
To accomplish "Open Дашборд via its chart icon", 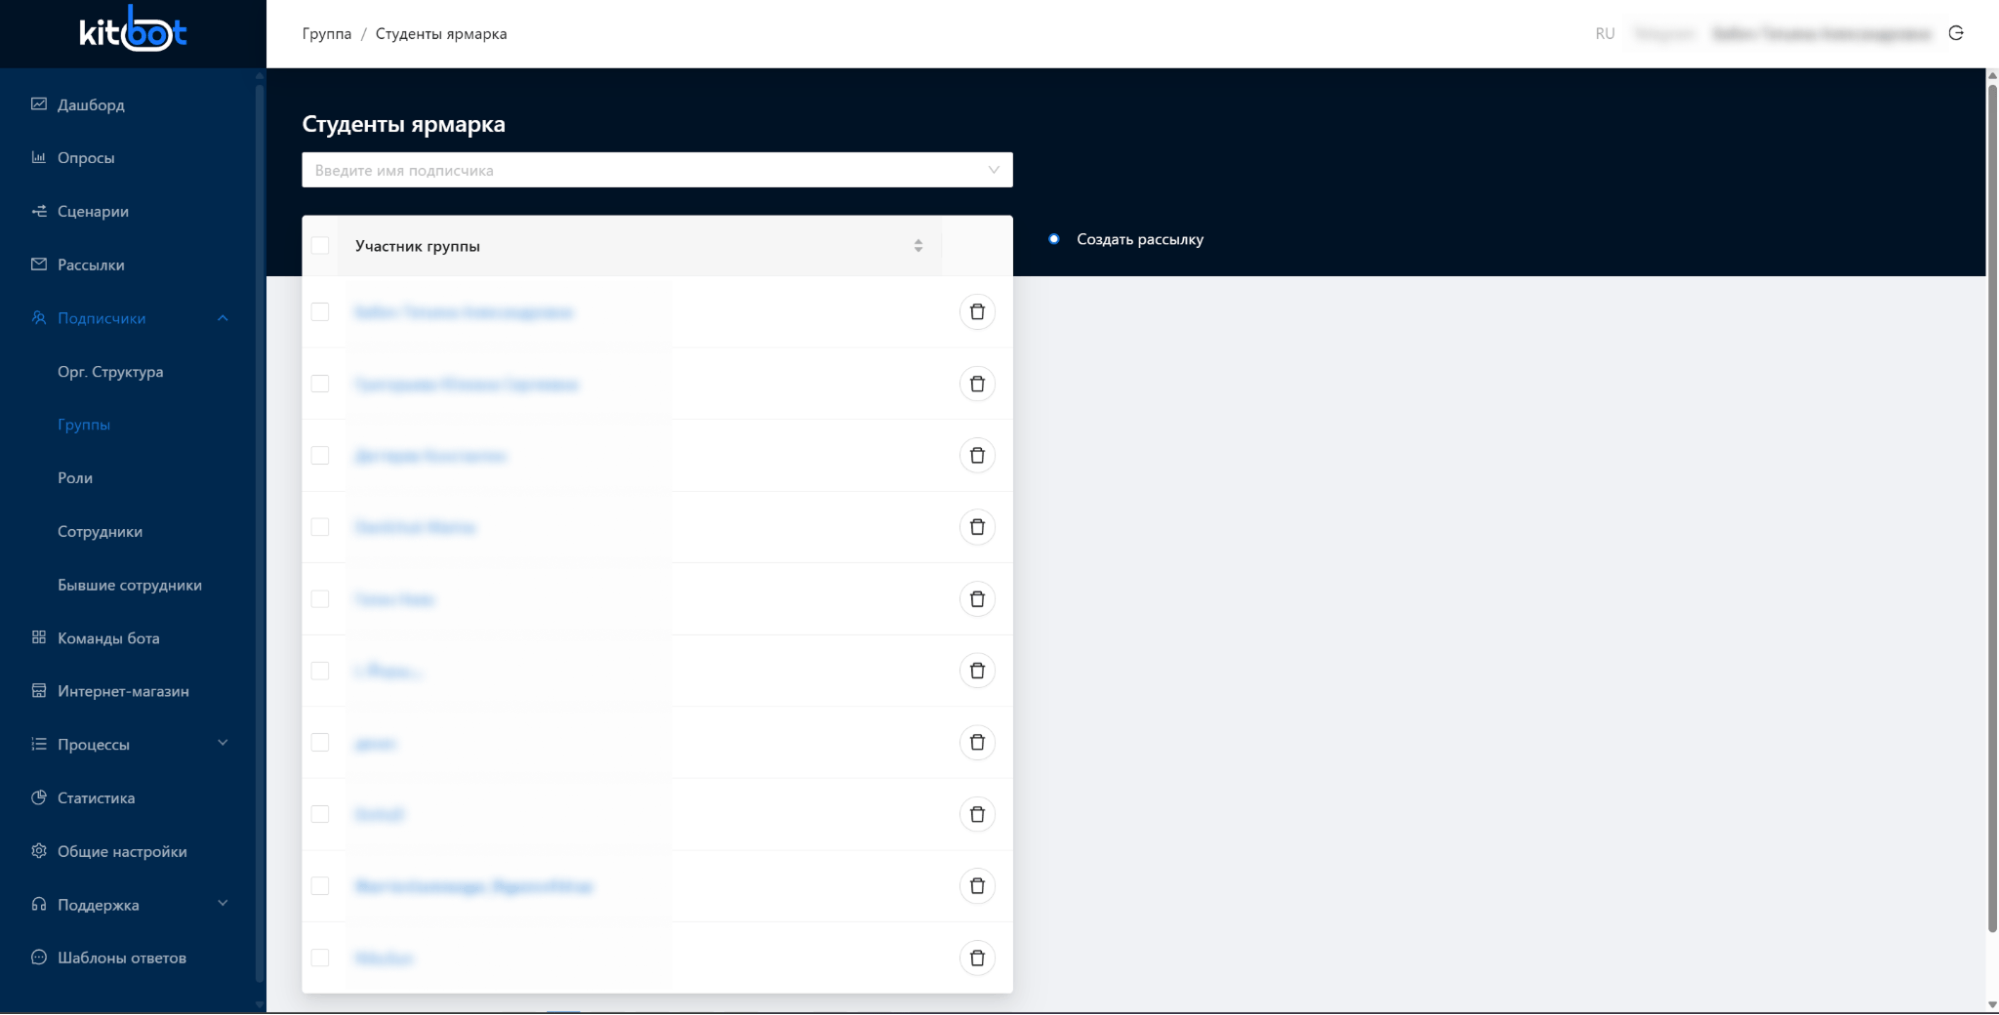I will tap(39, 104).
